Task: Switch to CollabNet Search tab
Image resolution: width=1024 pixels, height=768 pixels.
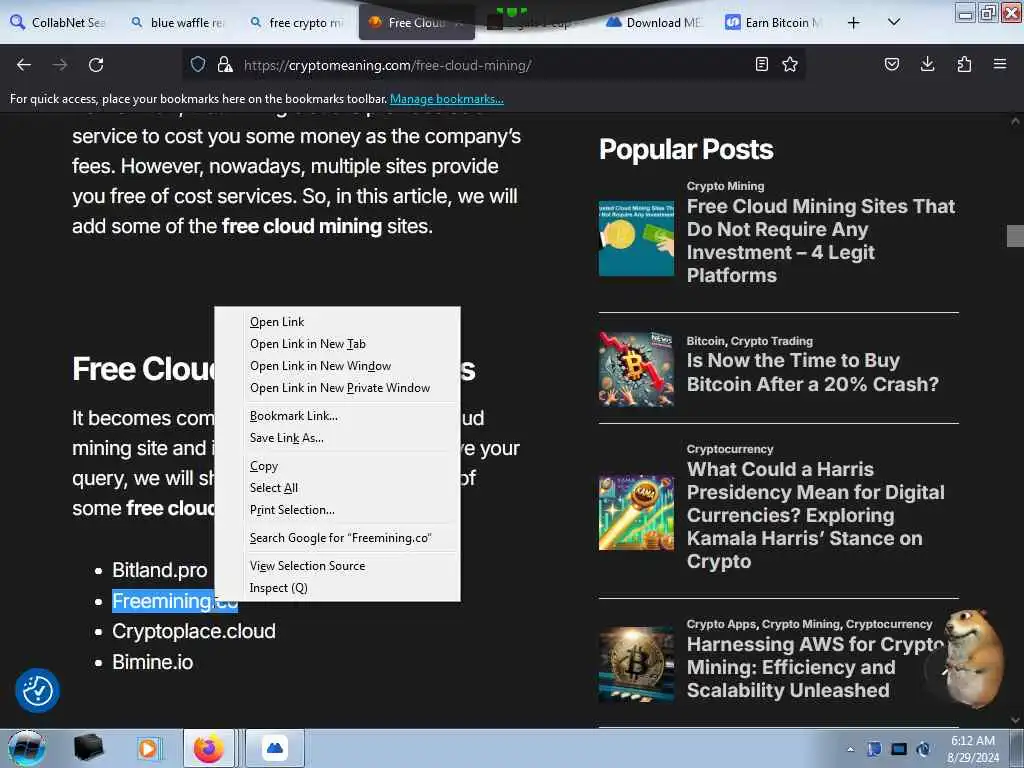Action: 58,23
